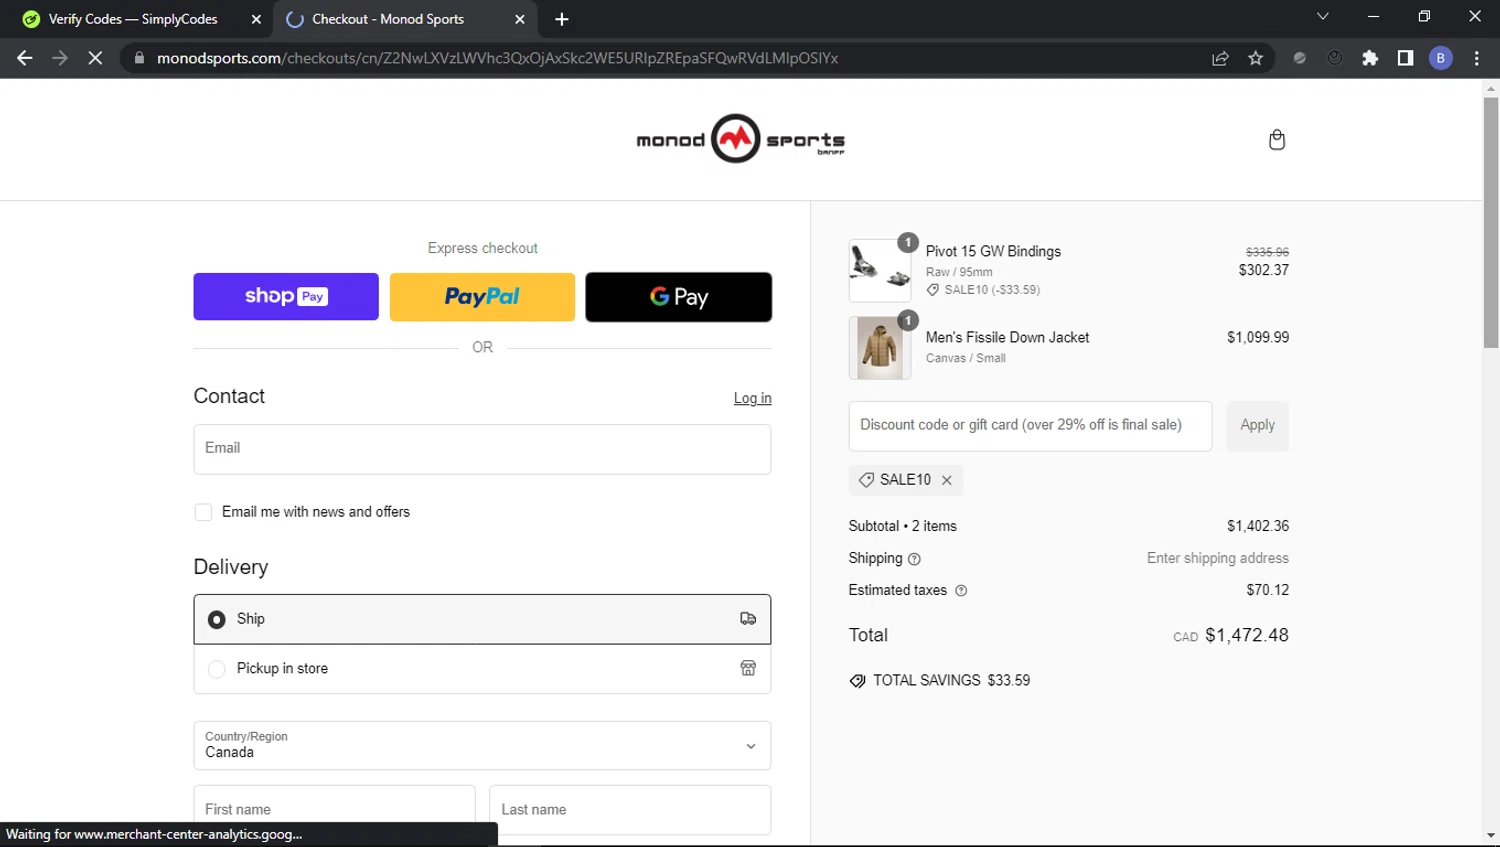Click the delivery truck icon on Ship row
The height and width of the screenshot is (847, 1500).
pyautogui.click(x=748, y=619)
